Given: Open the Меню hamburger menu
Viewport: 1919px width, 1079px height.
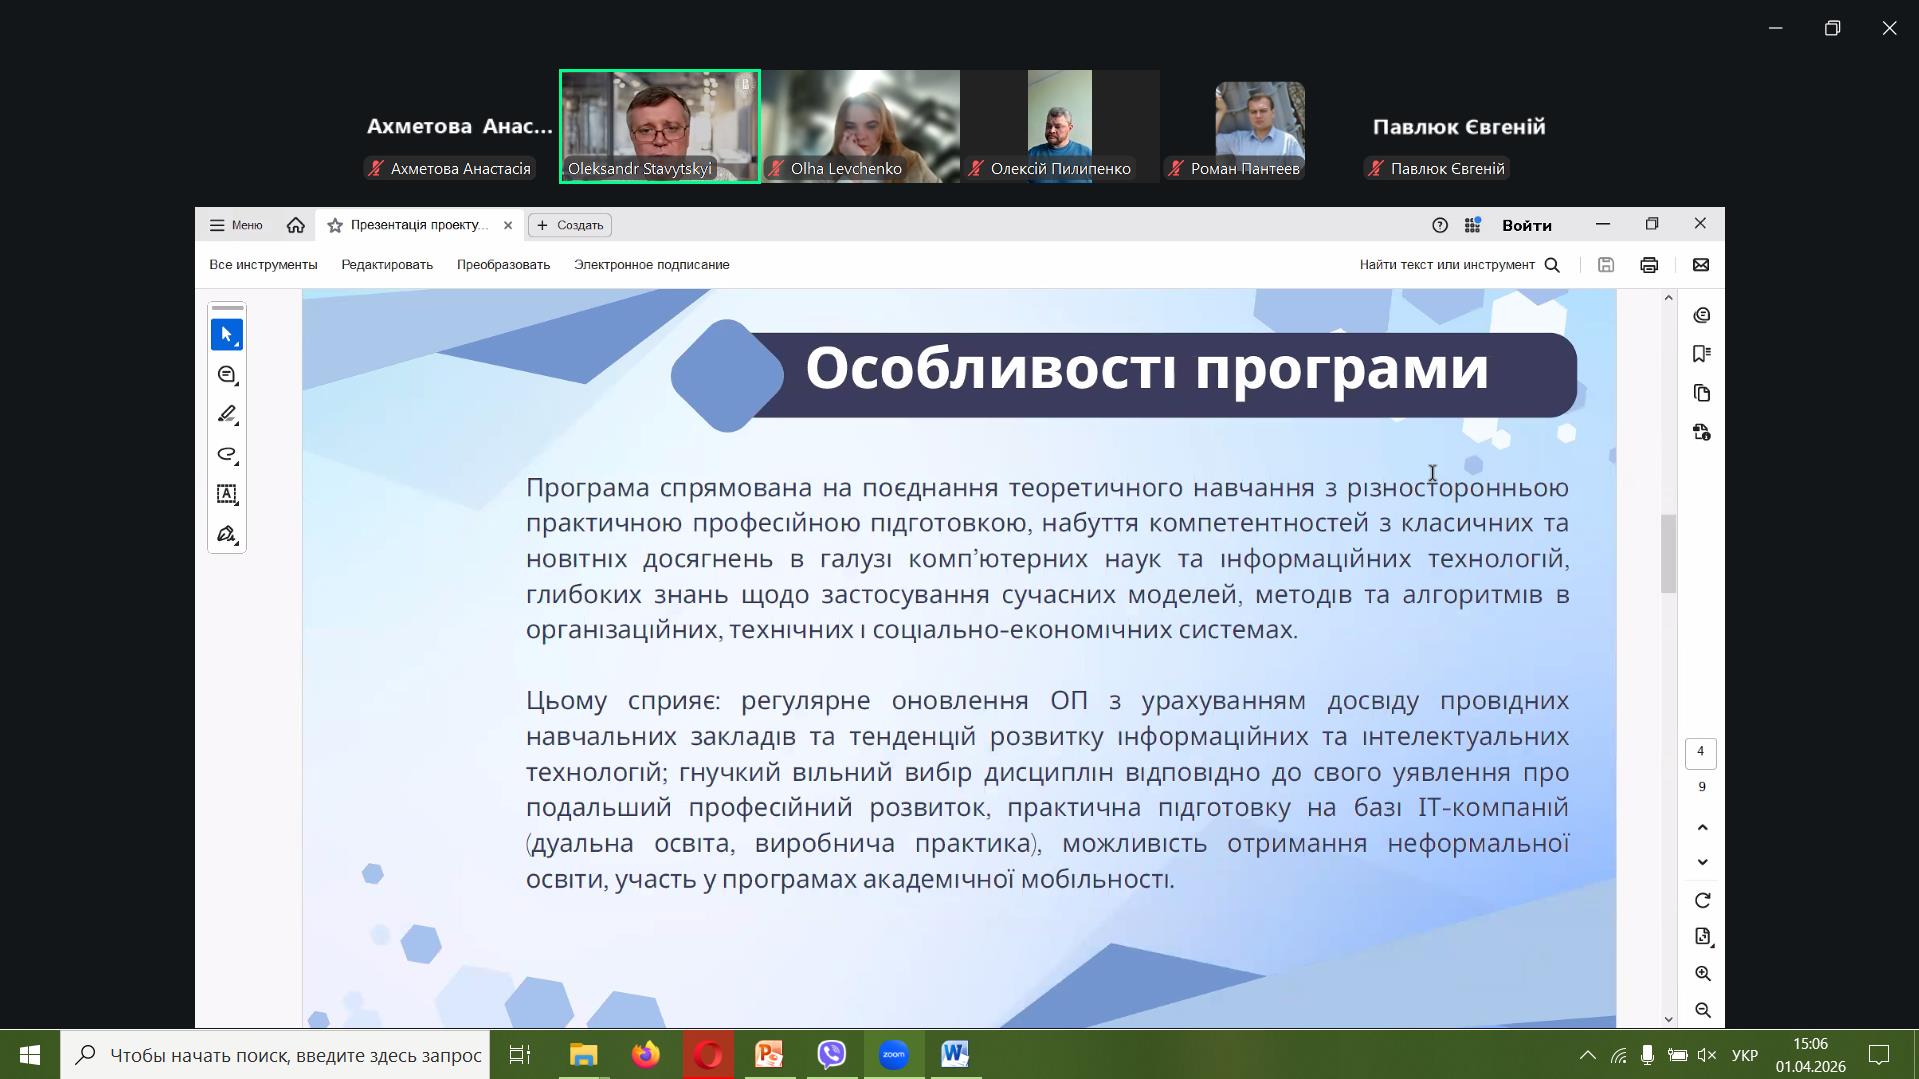Looking at the screenshot, I should coord(236,225).
